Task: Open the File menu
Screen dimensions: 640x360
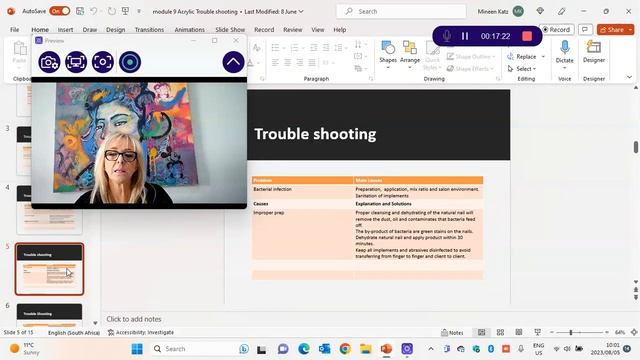Action: click(x=15, y=30)
